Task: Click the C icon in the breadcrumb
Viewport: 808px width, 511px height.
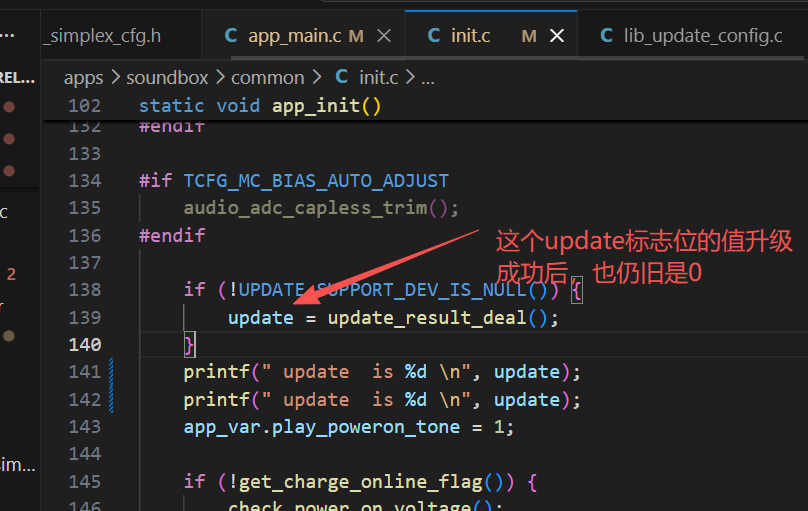Action: click(x=341, y=77)
